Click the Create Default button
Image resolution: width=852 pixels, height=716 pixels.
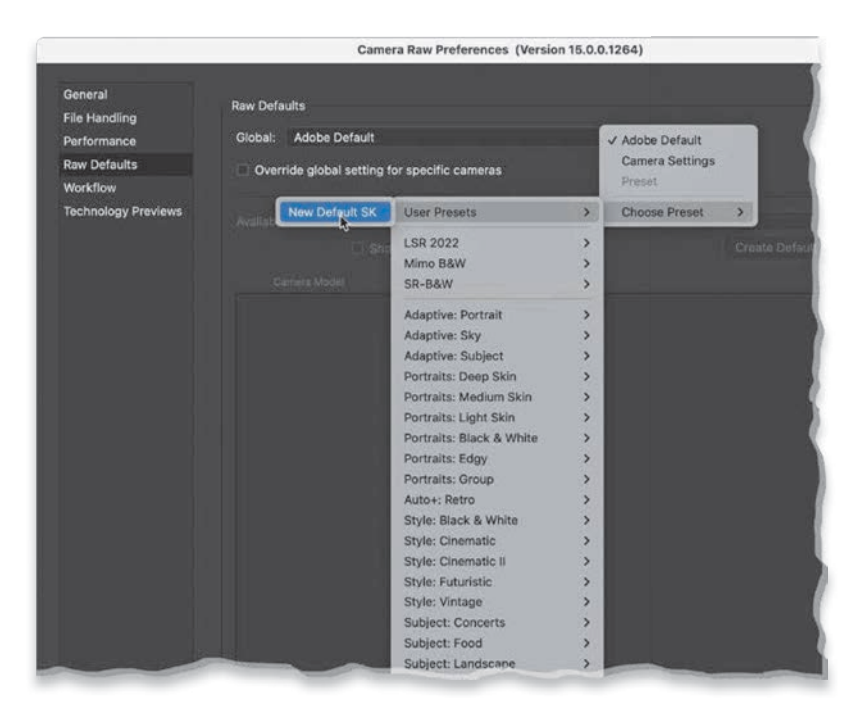tap(775, 248)
